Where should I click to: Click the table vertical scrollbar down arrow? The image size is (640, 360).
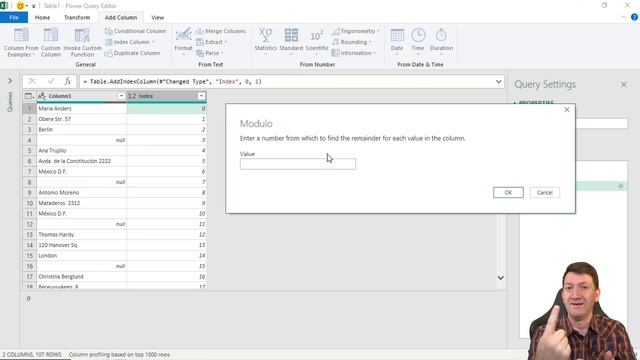click(x=500, y=278)
